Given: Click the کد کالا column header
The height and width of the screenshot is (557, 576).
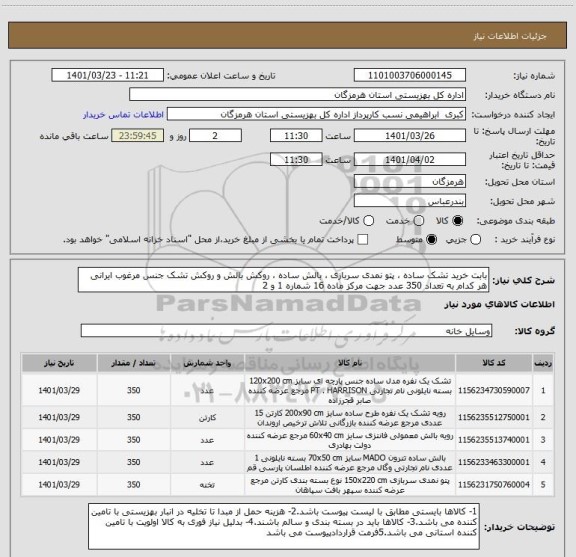Looking at the screenshot, I should pyautogui.click(x=494, y=363).
